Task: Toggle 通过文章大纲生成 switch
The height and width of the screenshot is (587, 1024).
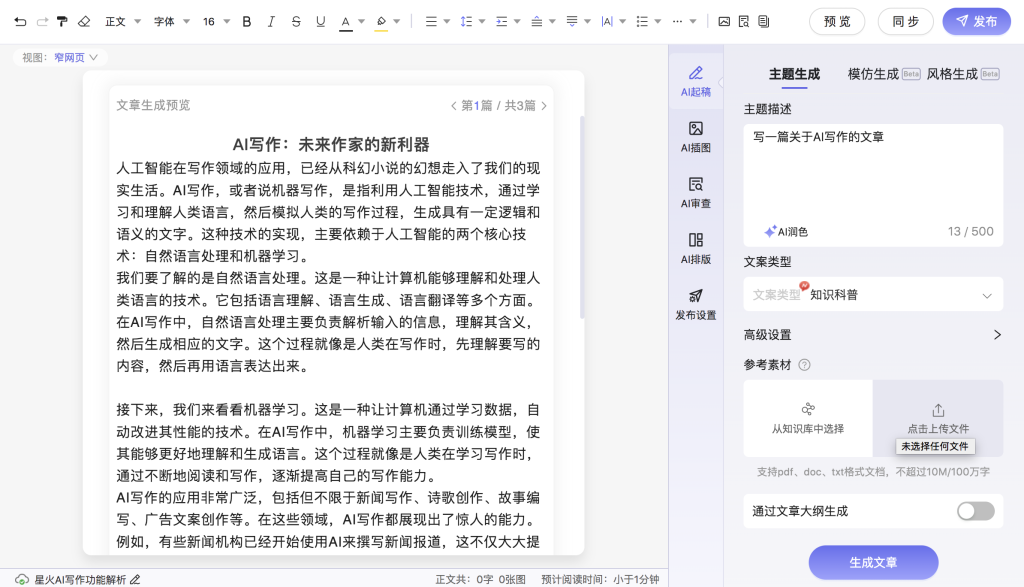Action: pyautogui.click(x=976, y=511)
